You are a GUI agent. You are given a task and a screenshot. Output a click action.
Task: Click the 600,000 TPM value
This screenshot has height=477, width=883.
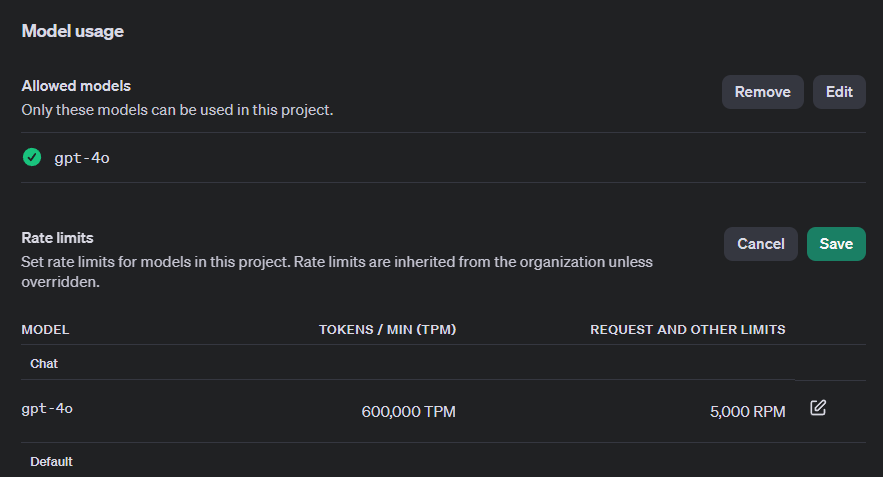(408, 412)
